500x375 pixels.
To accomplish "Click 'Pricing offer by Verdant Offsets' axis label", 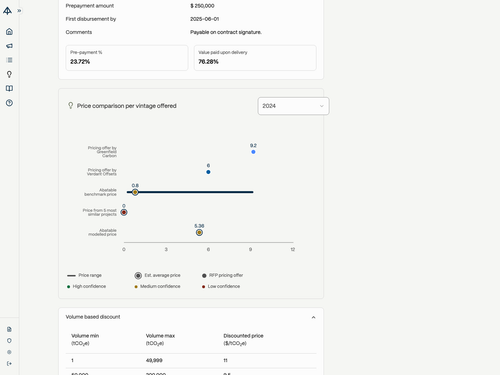I will click(102, 172).
